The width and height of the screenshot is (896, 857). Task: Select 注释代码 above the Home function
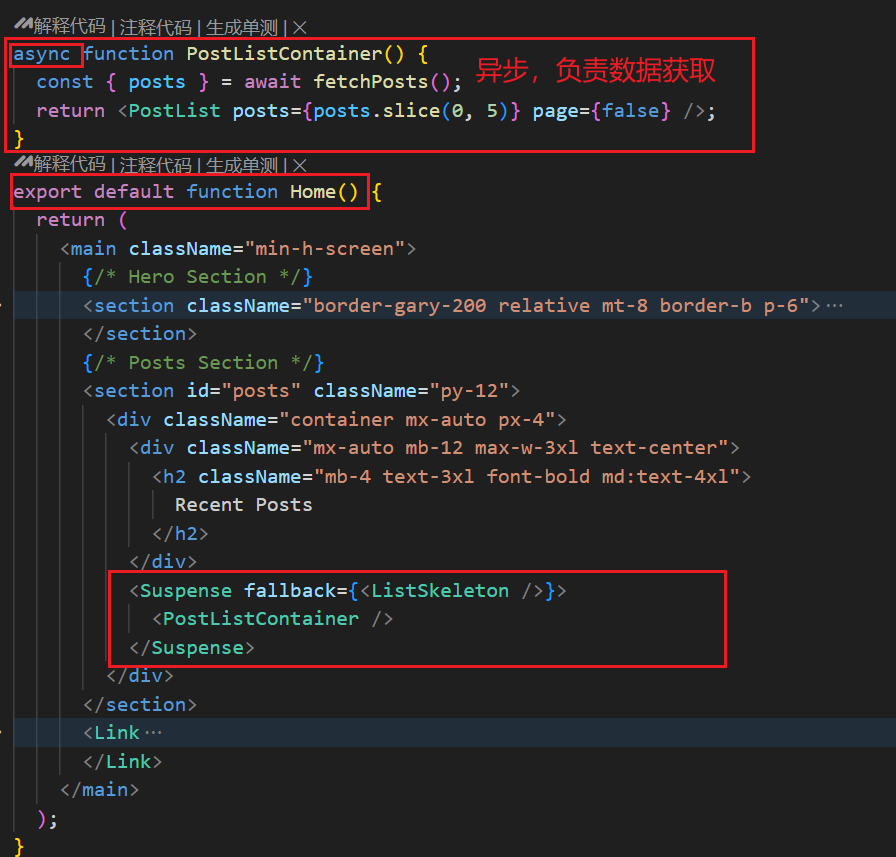pyautogui.click(x=155, y=166)
